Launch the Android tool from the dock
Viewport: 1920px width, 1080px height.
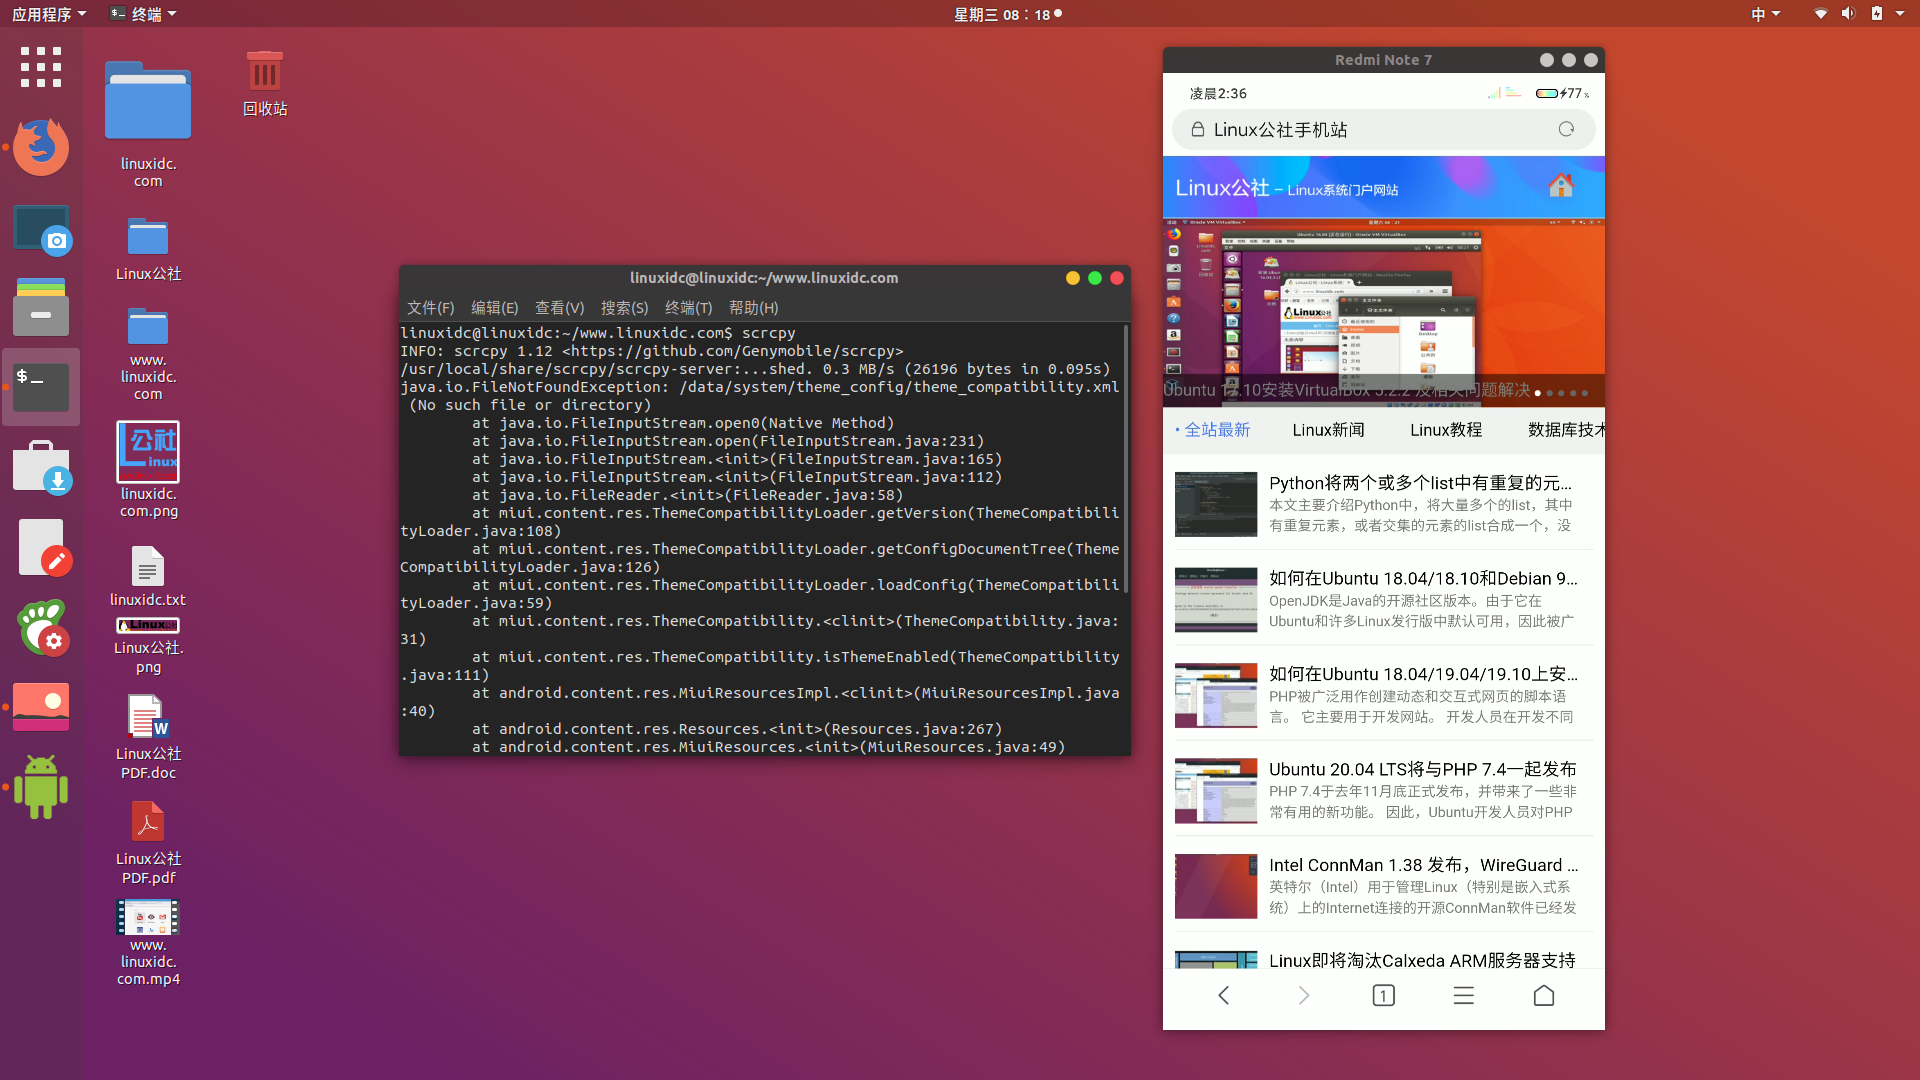point(40,787)
